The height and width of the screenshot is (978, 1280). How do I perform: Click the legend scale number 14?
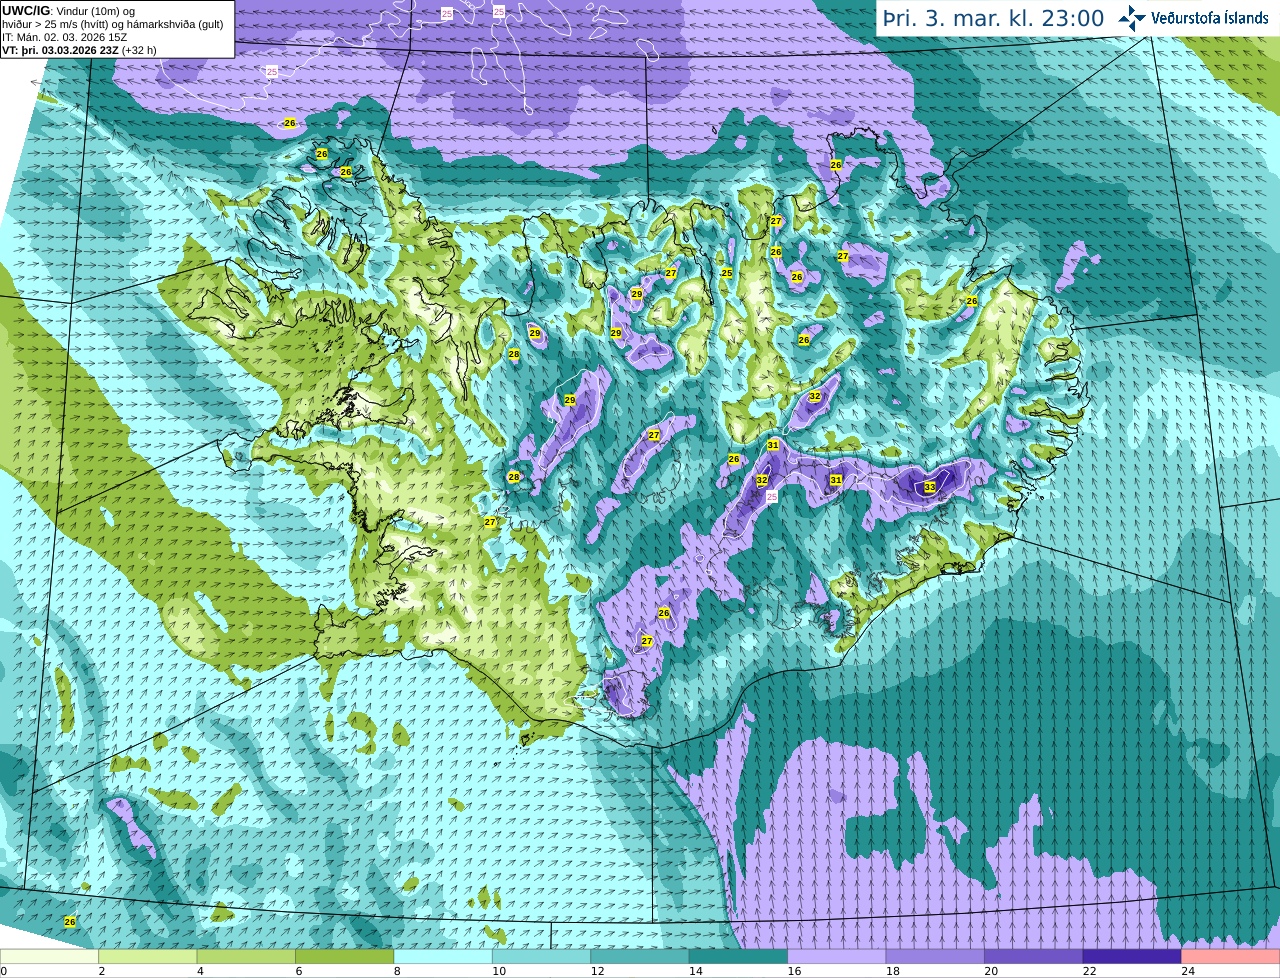pos(696,971)
